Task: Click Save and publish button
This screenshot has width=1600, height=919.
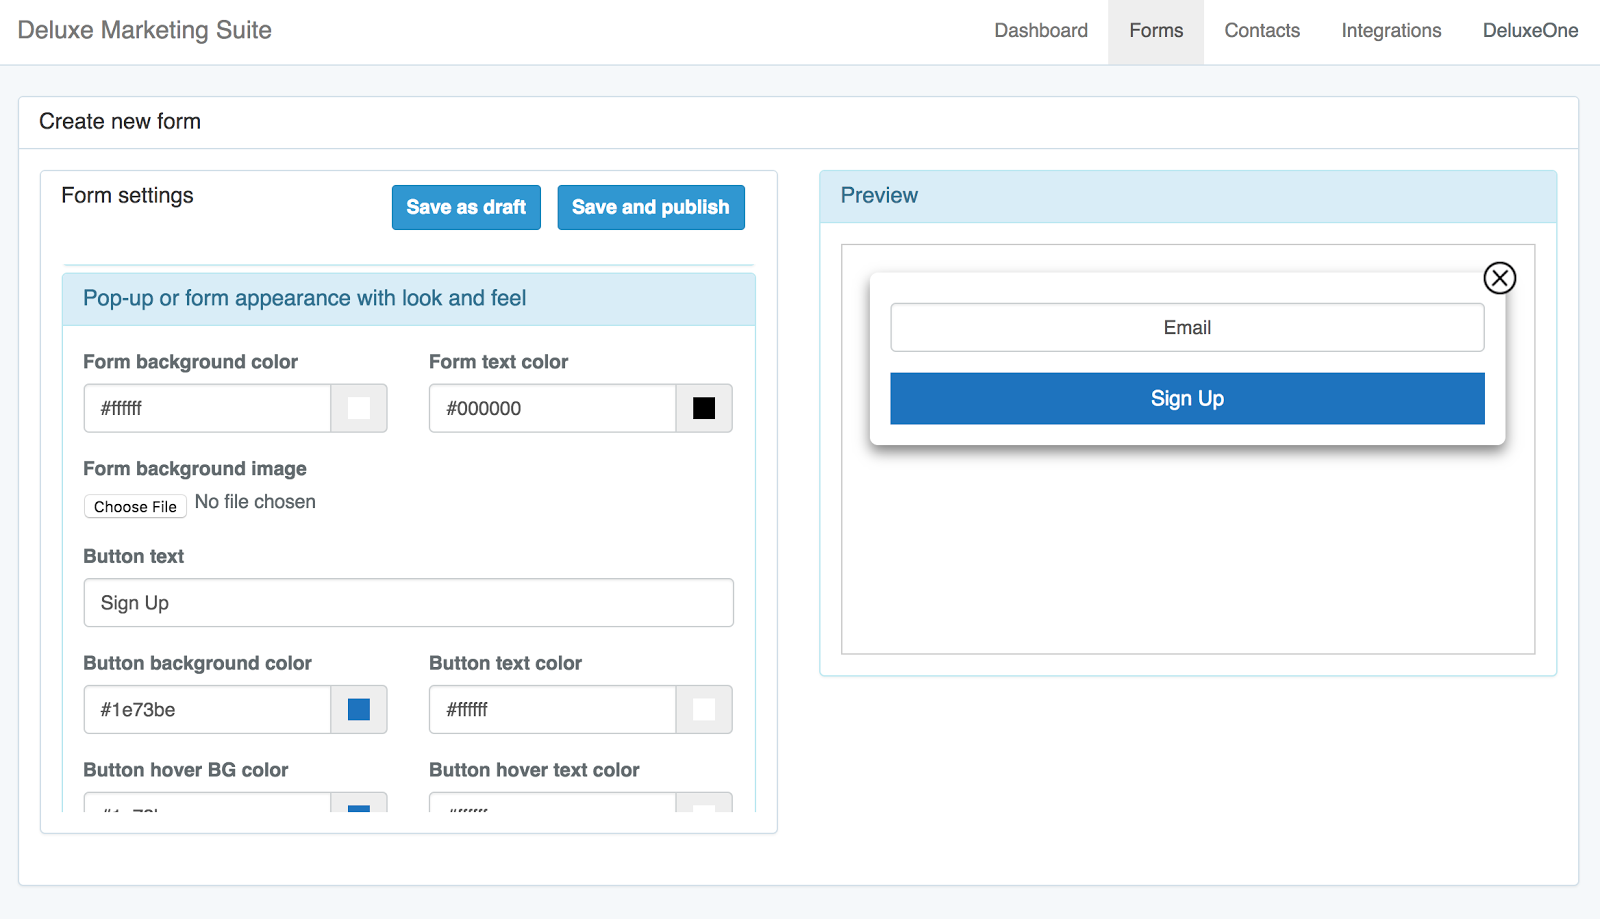Action: tap(651, 207)
